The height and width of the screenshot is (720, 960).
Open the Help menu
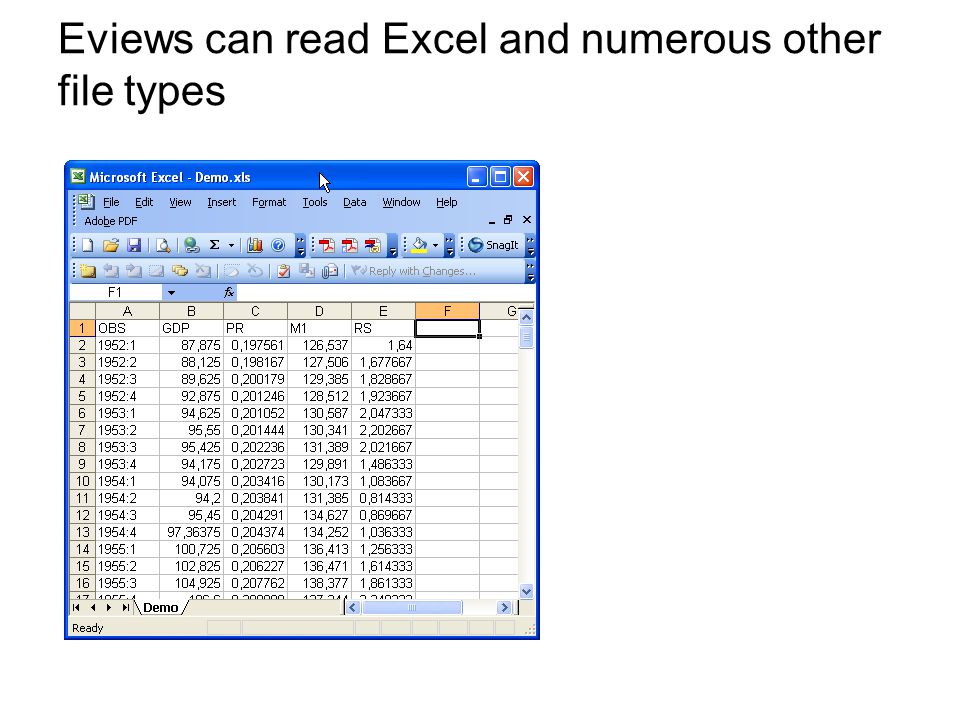[446, 202]
